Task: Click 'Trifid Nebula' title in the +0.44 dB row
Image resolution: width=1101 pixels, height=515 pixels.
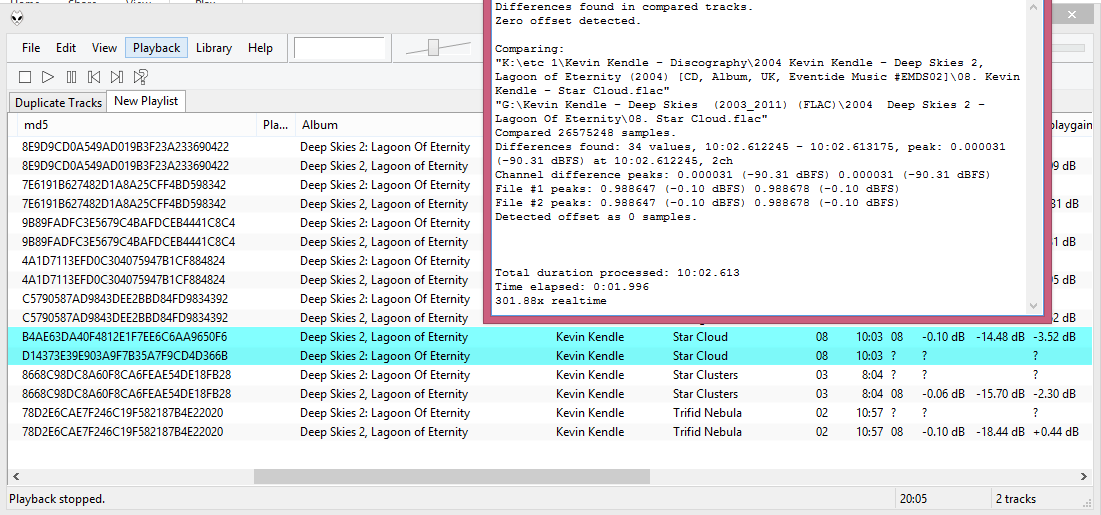Action: coord(707,431)
